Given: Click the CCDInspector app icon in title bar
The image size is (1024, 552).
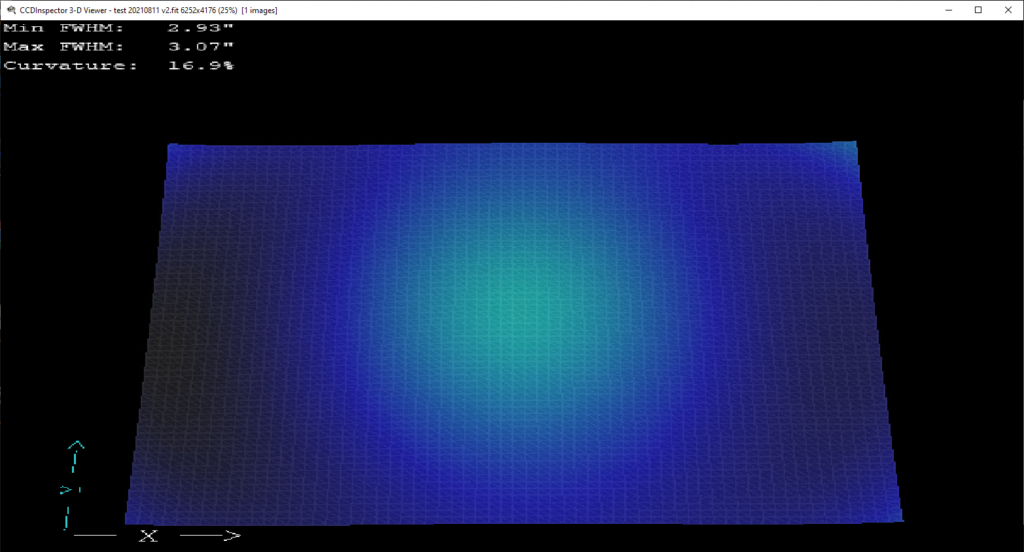Looking at the screenshot, I should (10, 9).
